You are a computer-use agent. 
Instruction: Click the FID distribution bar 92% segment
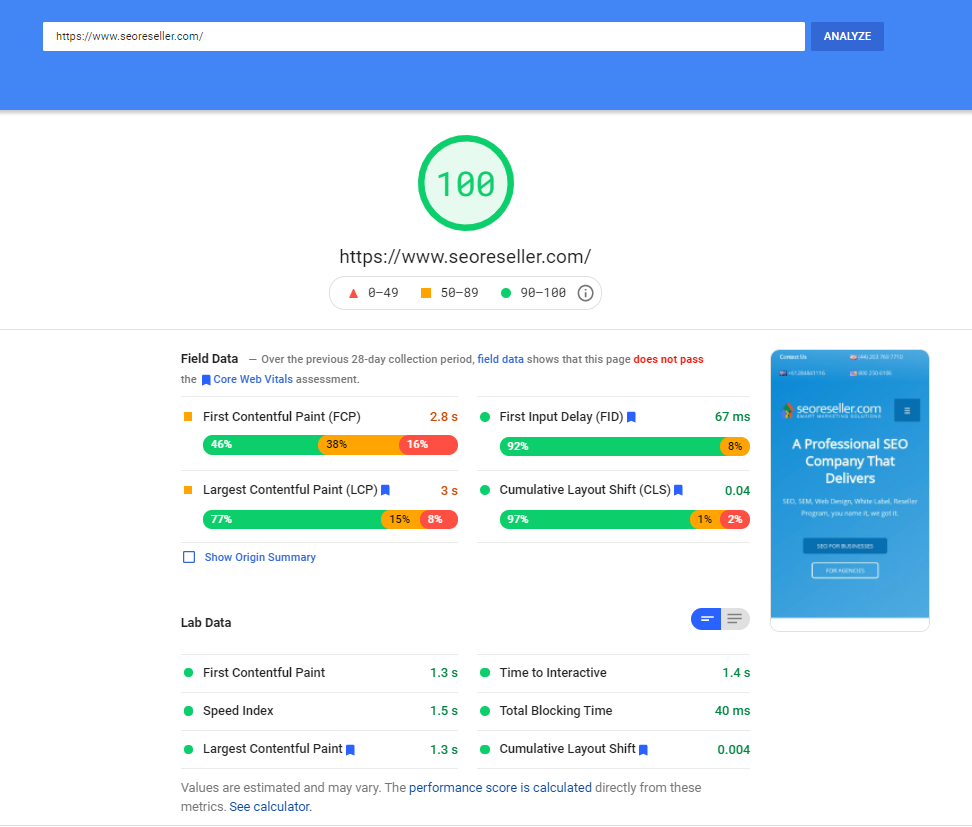(610, 446)
